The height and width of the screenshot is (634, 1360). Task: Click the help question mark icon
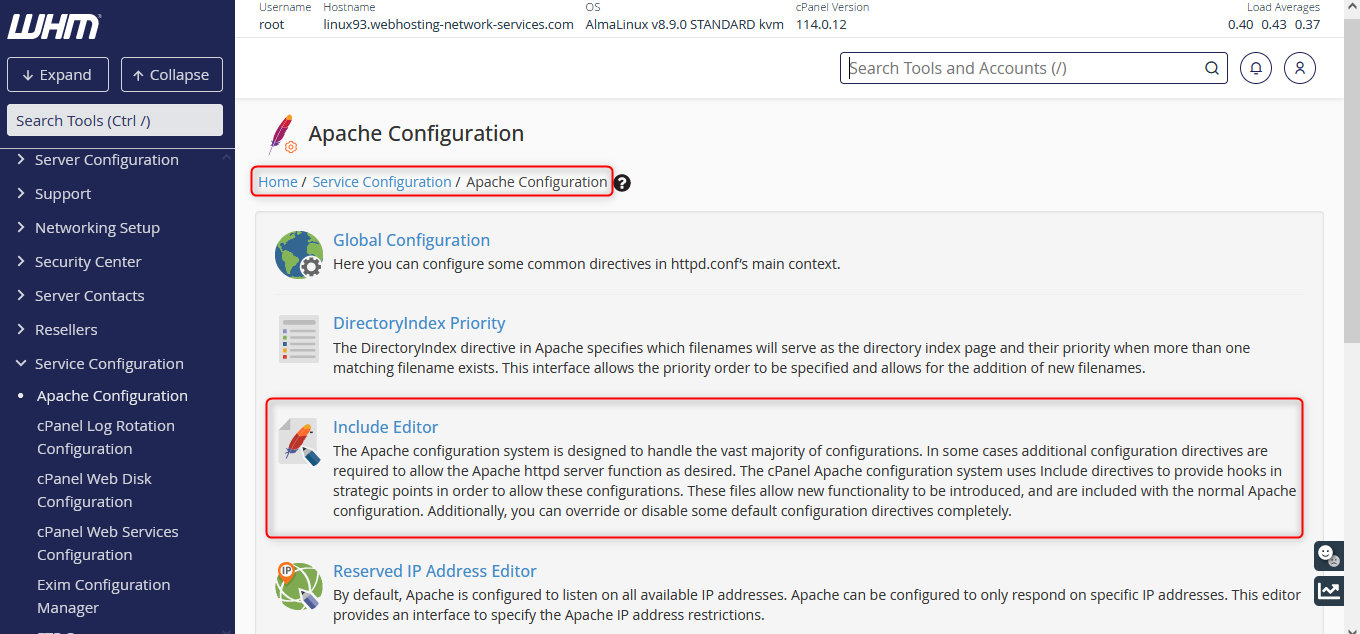click(622, 183)
